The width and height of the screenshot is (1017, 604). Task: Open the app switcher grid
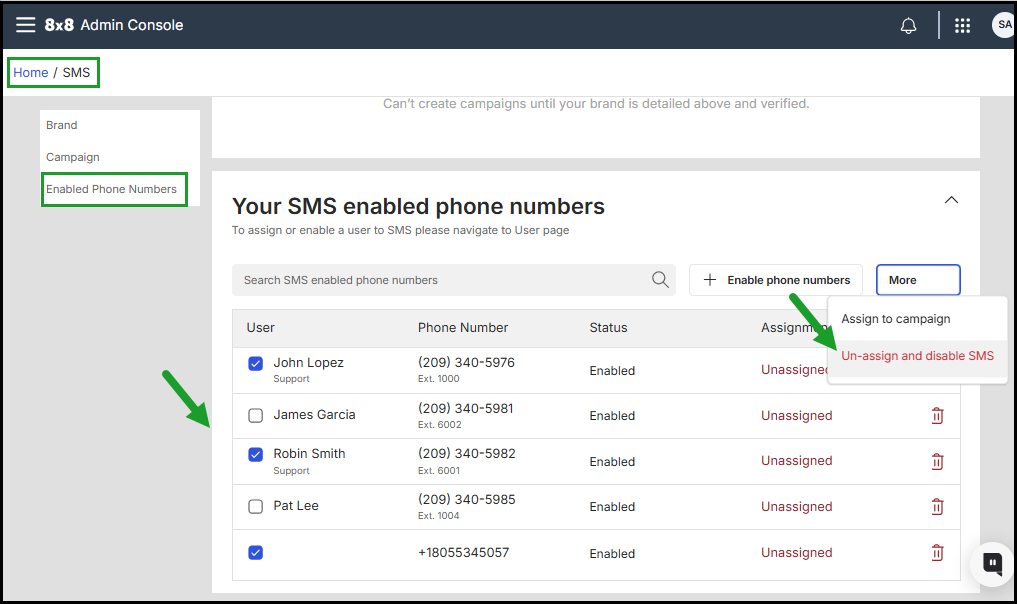(962, 26)
